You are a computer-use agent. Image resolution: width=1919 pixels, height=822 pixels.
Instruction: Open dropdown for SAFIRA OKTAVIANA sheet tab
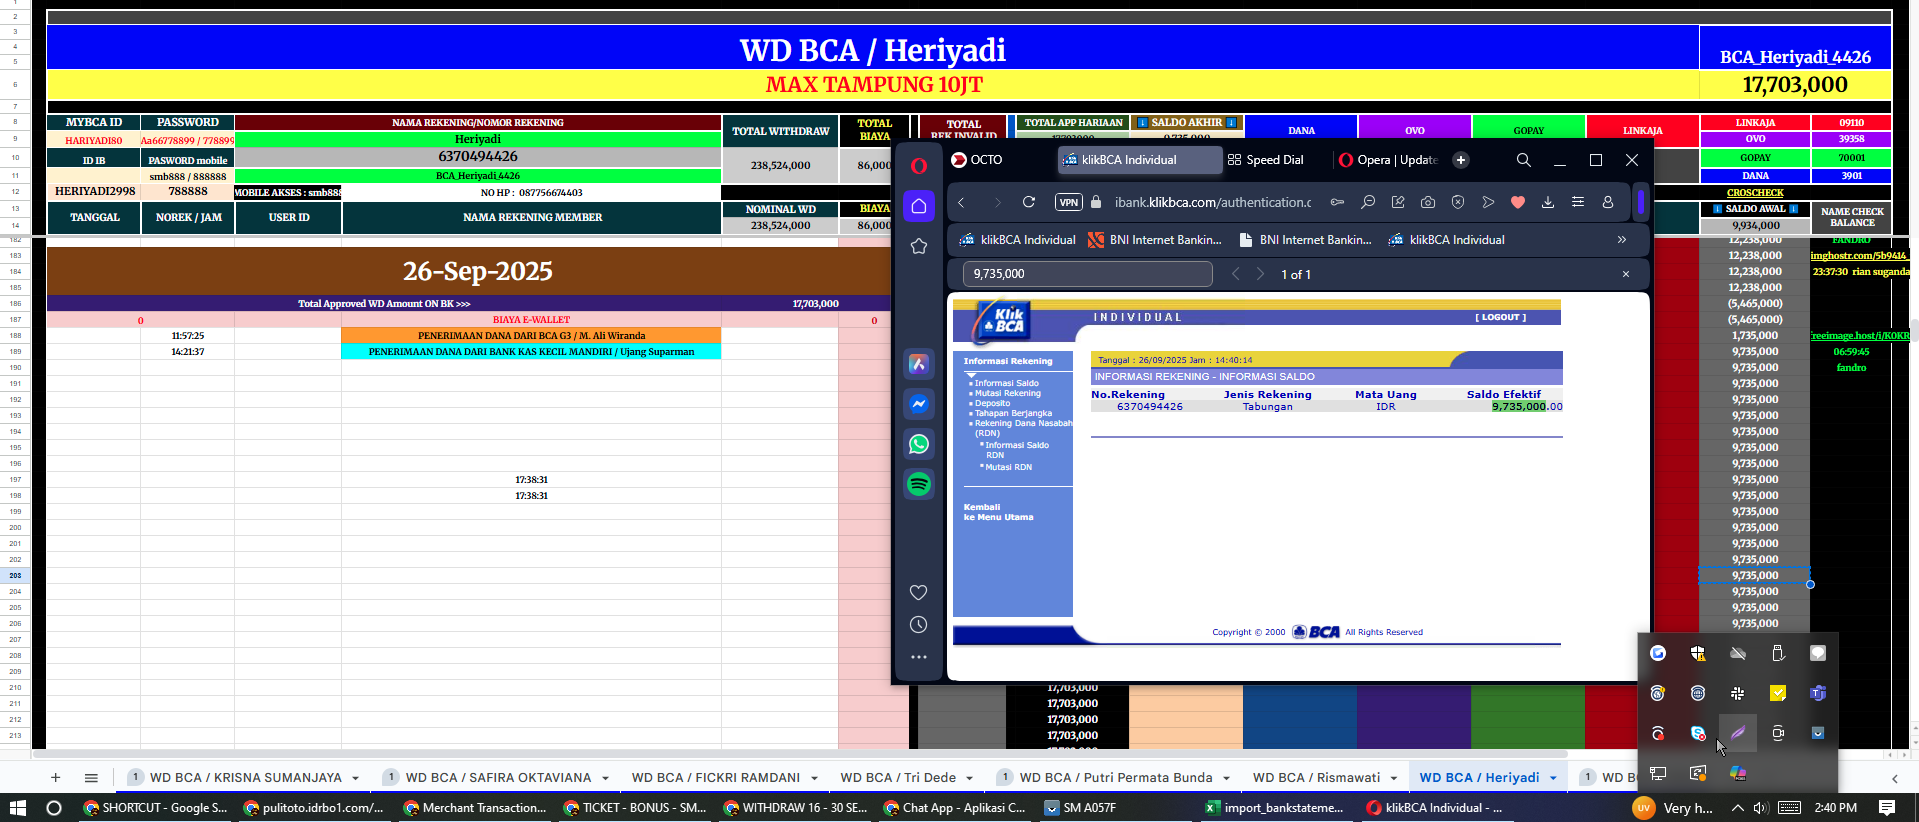point(605,778)
